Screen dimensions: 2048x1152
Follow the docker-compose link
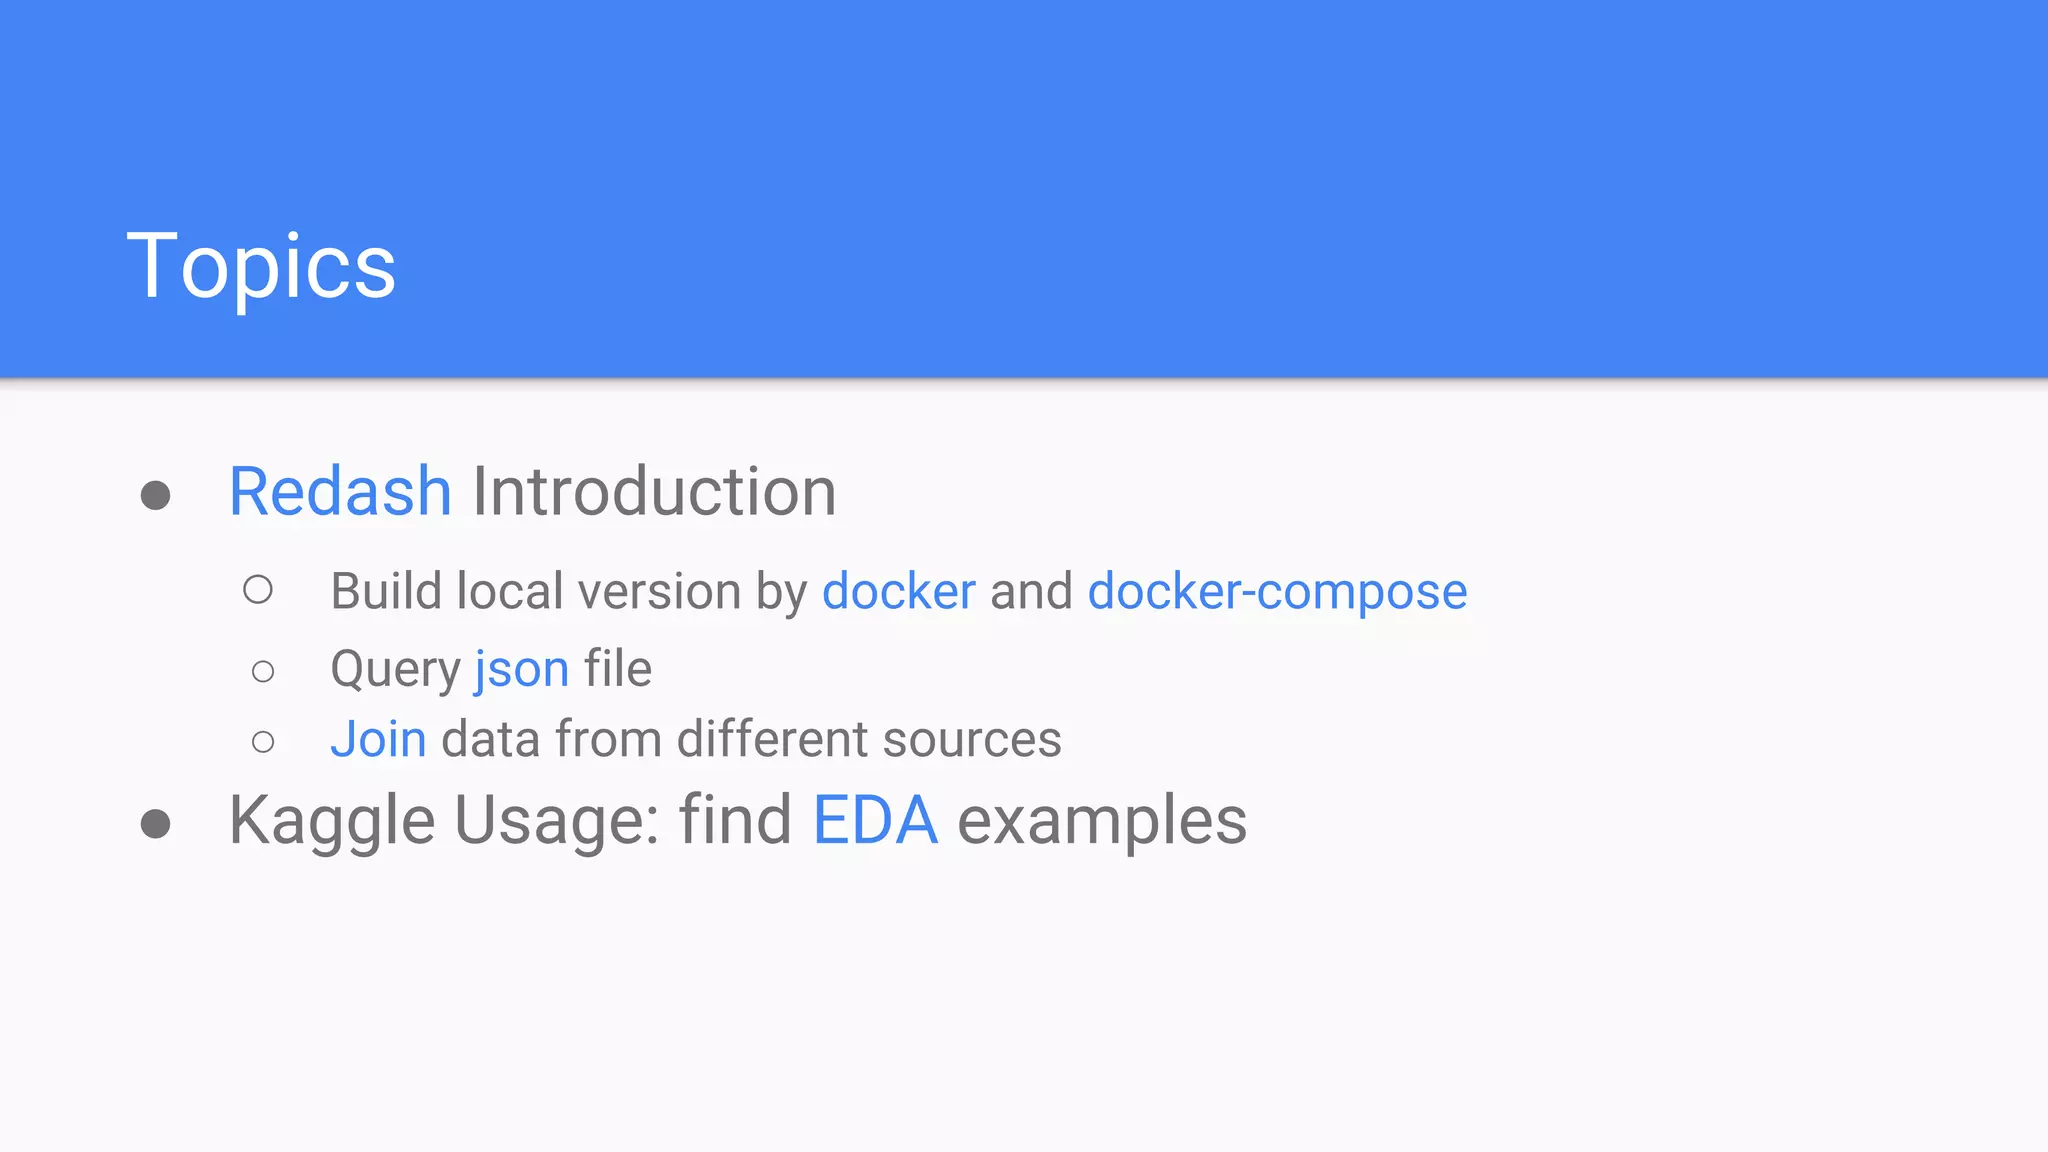pyautogui.click(x=1277, y=591)
